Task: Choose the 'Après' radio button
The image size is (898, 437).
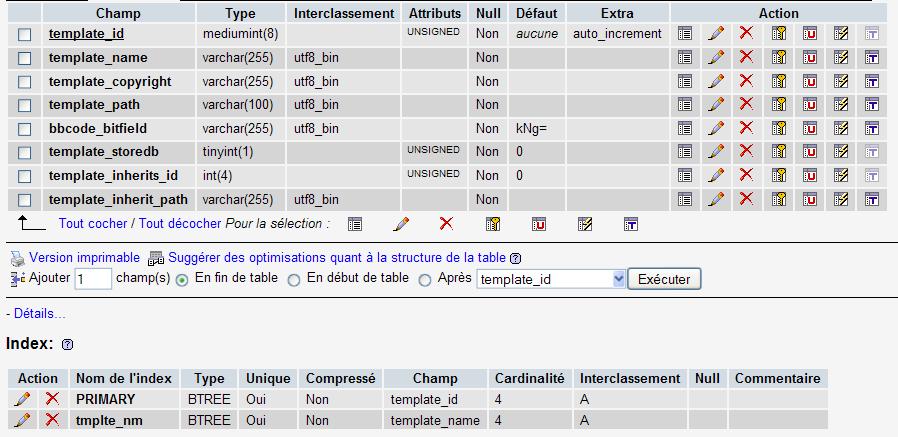Action: 425,280
